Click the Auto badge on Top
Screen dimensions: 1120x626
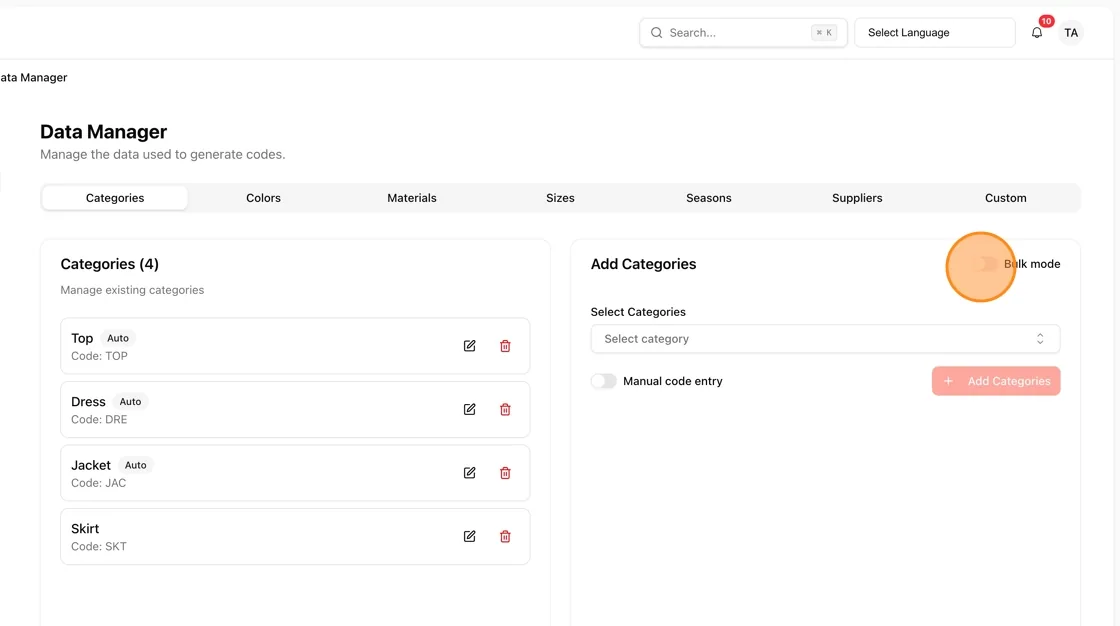[118, 338]
